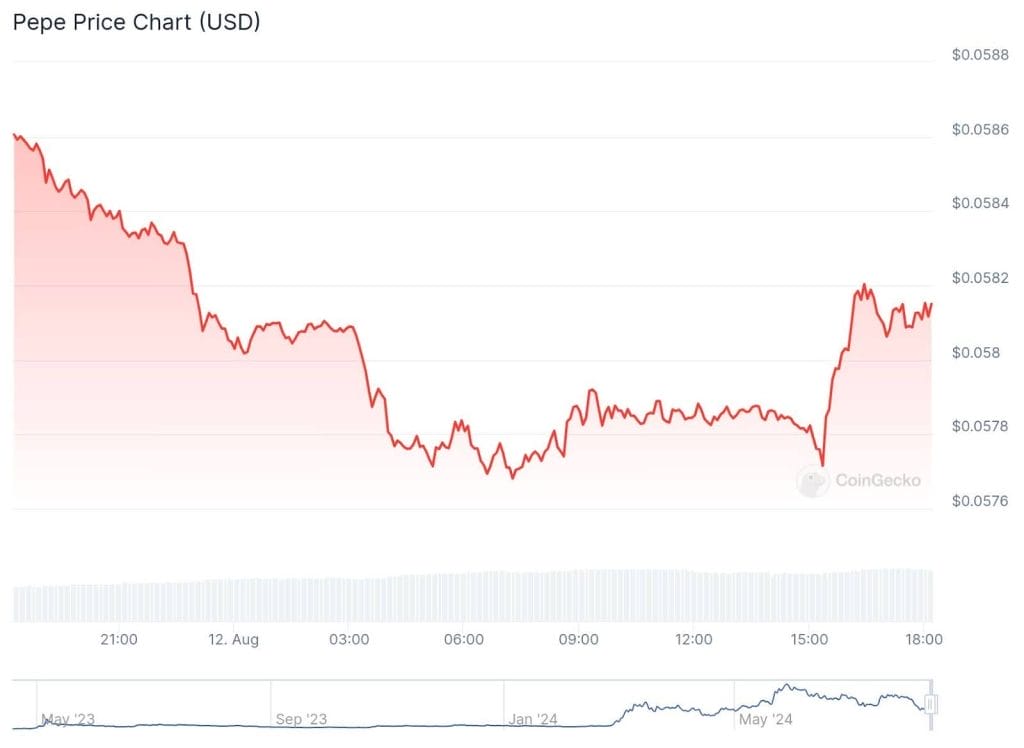
Task: Click the 06:00 time axis label
Action: pos(464,639)
